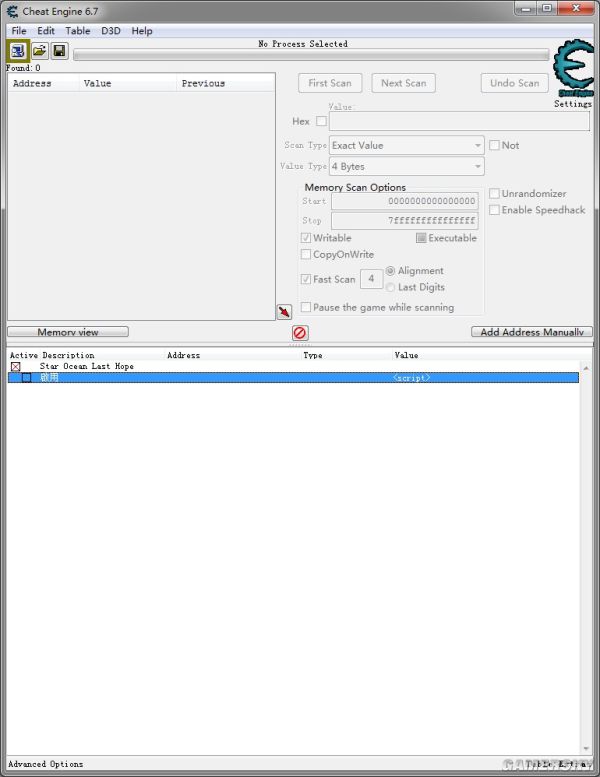Click the Undo Scan button
This screenshot has width=600, height=777.
[515, 83]
